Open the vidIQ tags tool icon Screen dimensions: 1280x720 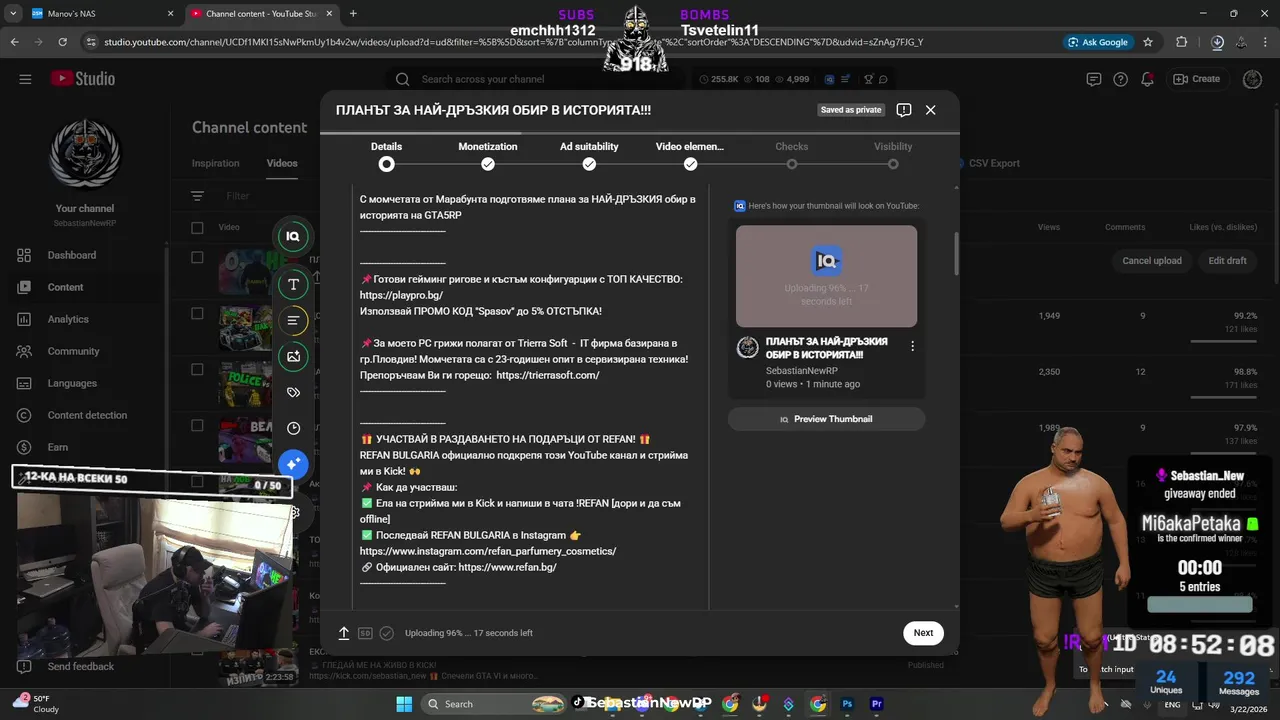point(293,392)
